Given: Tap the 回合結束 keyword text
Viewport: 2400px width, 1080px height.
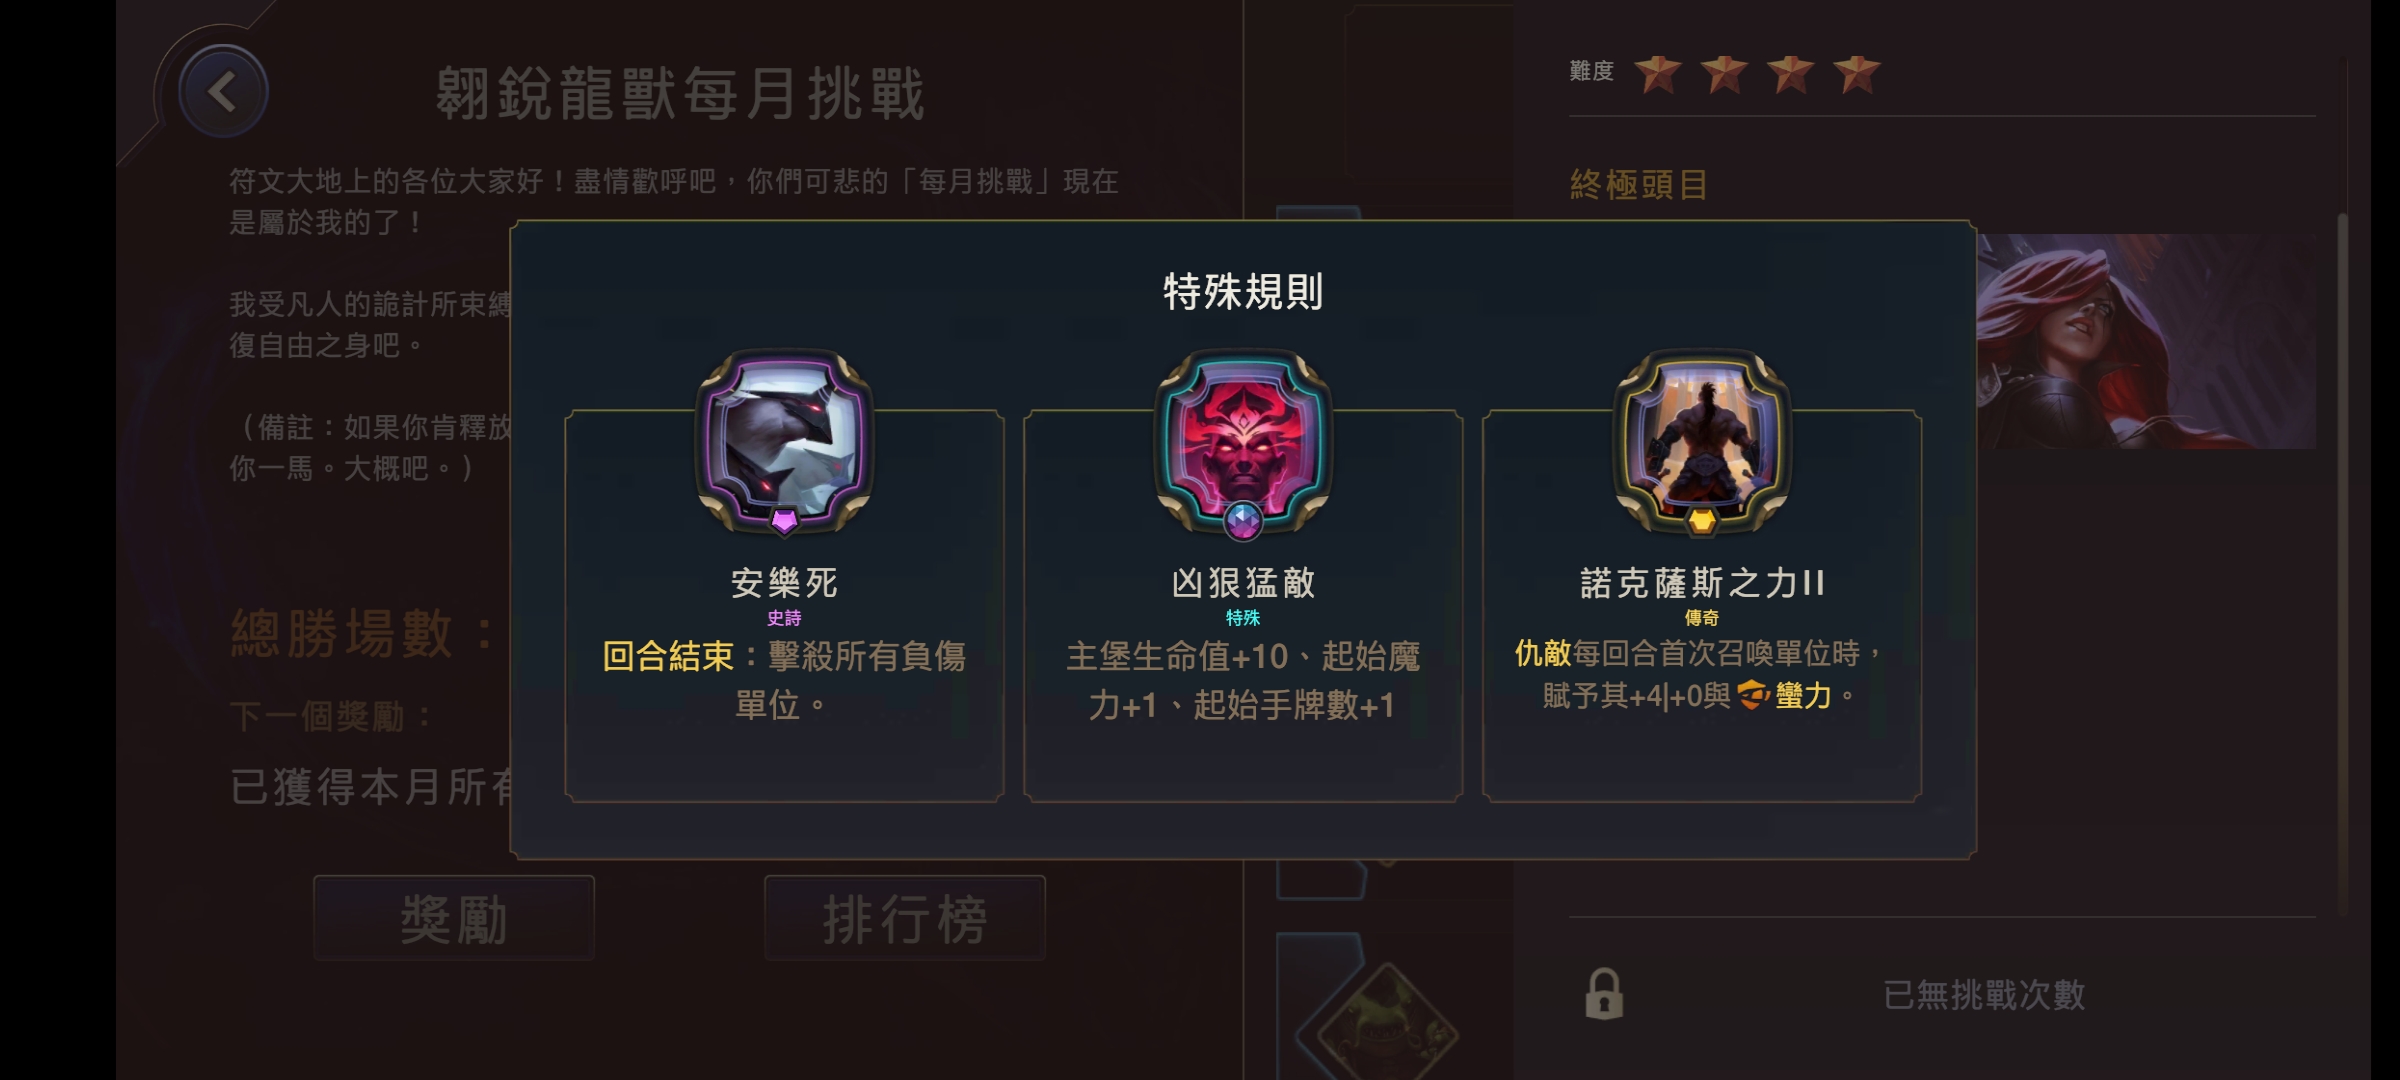Looking at the screenshot, I should click(668, 657).
